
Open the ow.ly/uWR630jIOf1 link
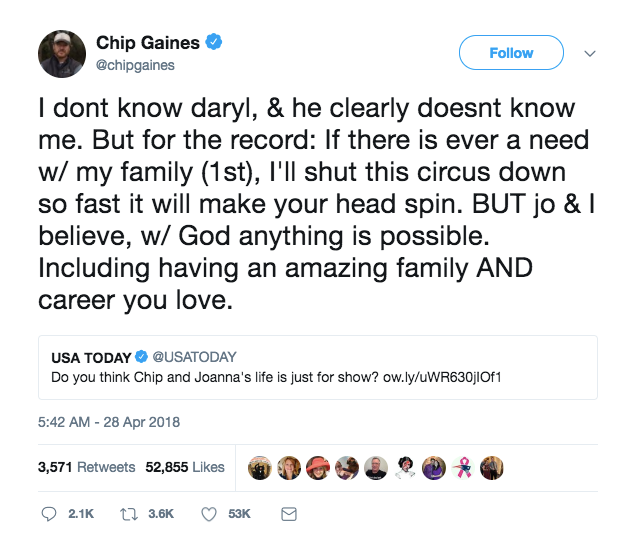(442, 377)
